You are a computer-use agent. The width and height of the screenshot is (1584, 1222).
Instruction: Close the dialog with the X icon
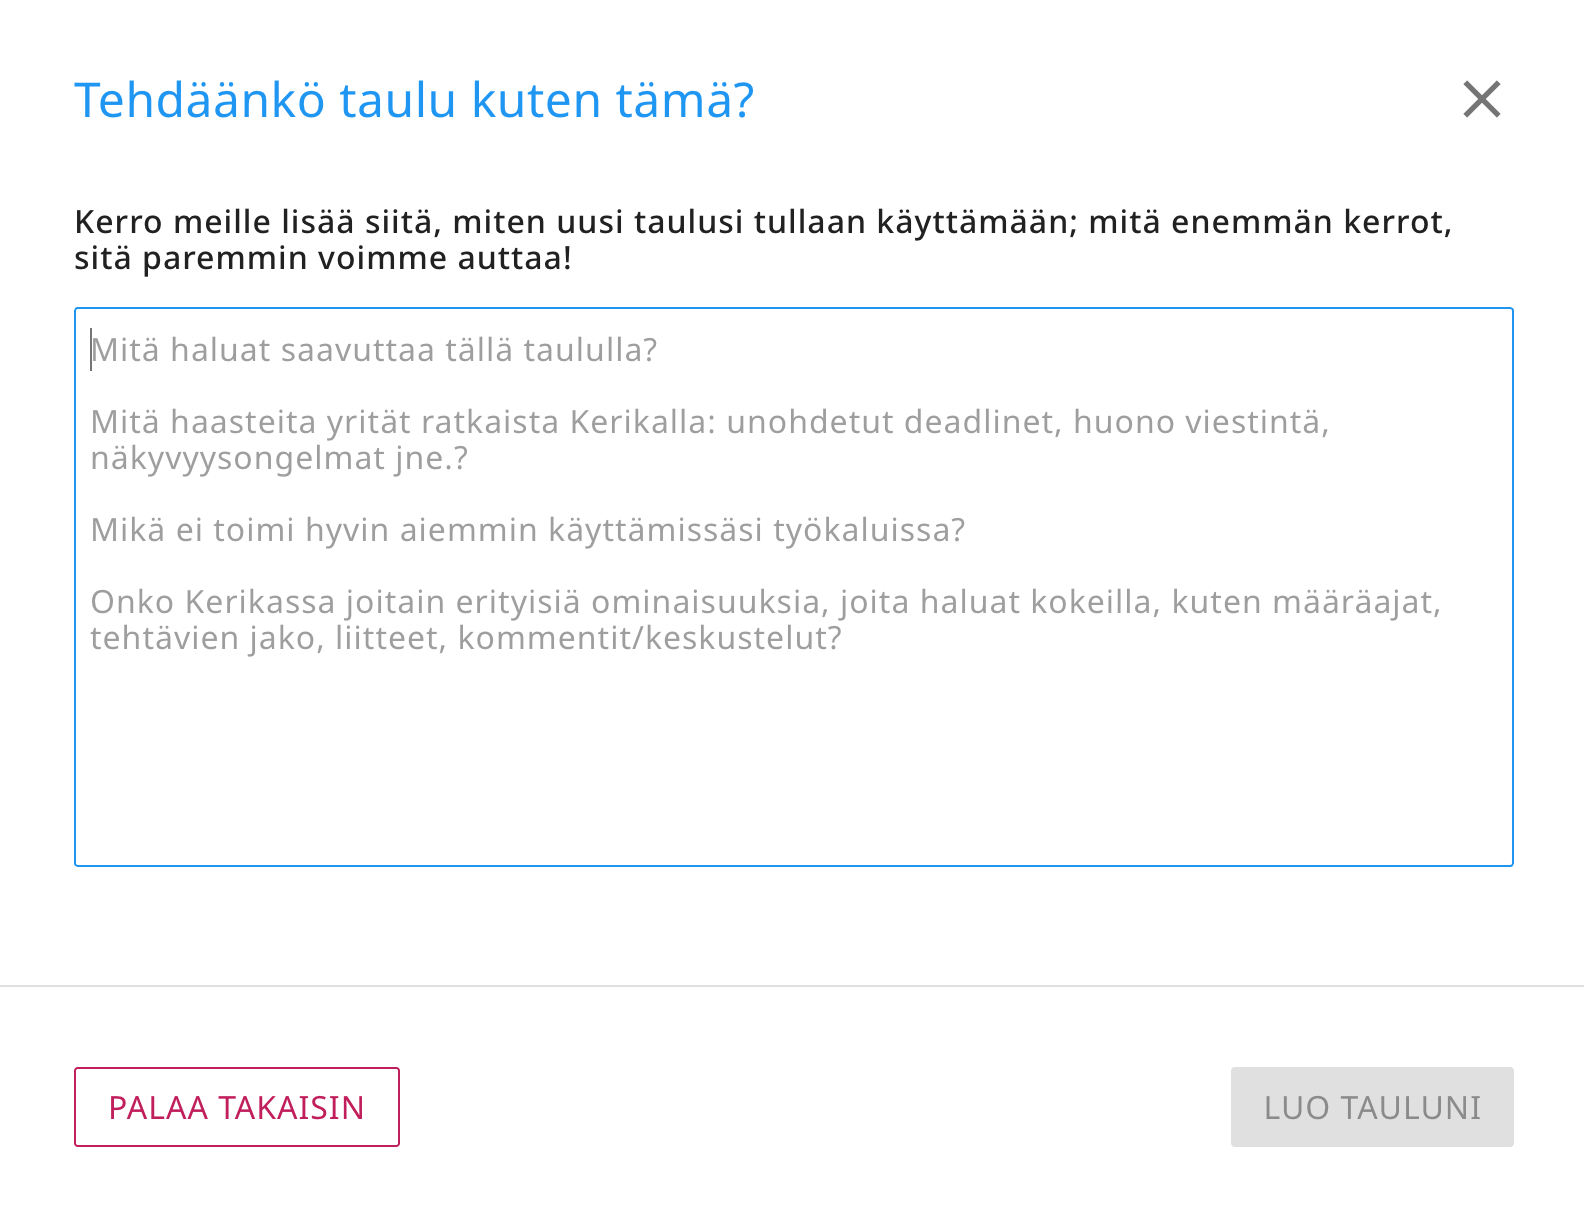pyautogui.click(x=1481, y=100)
